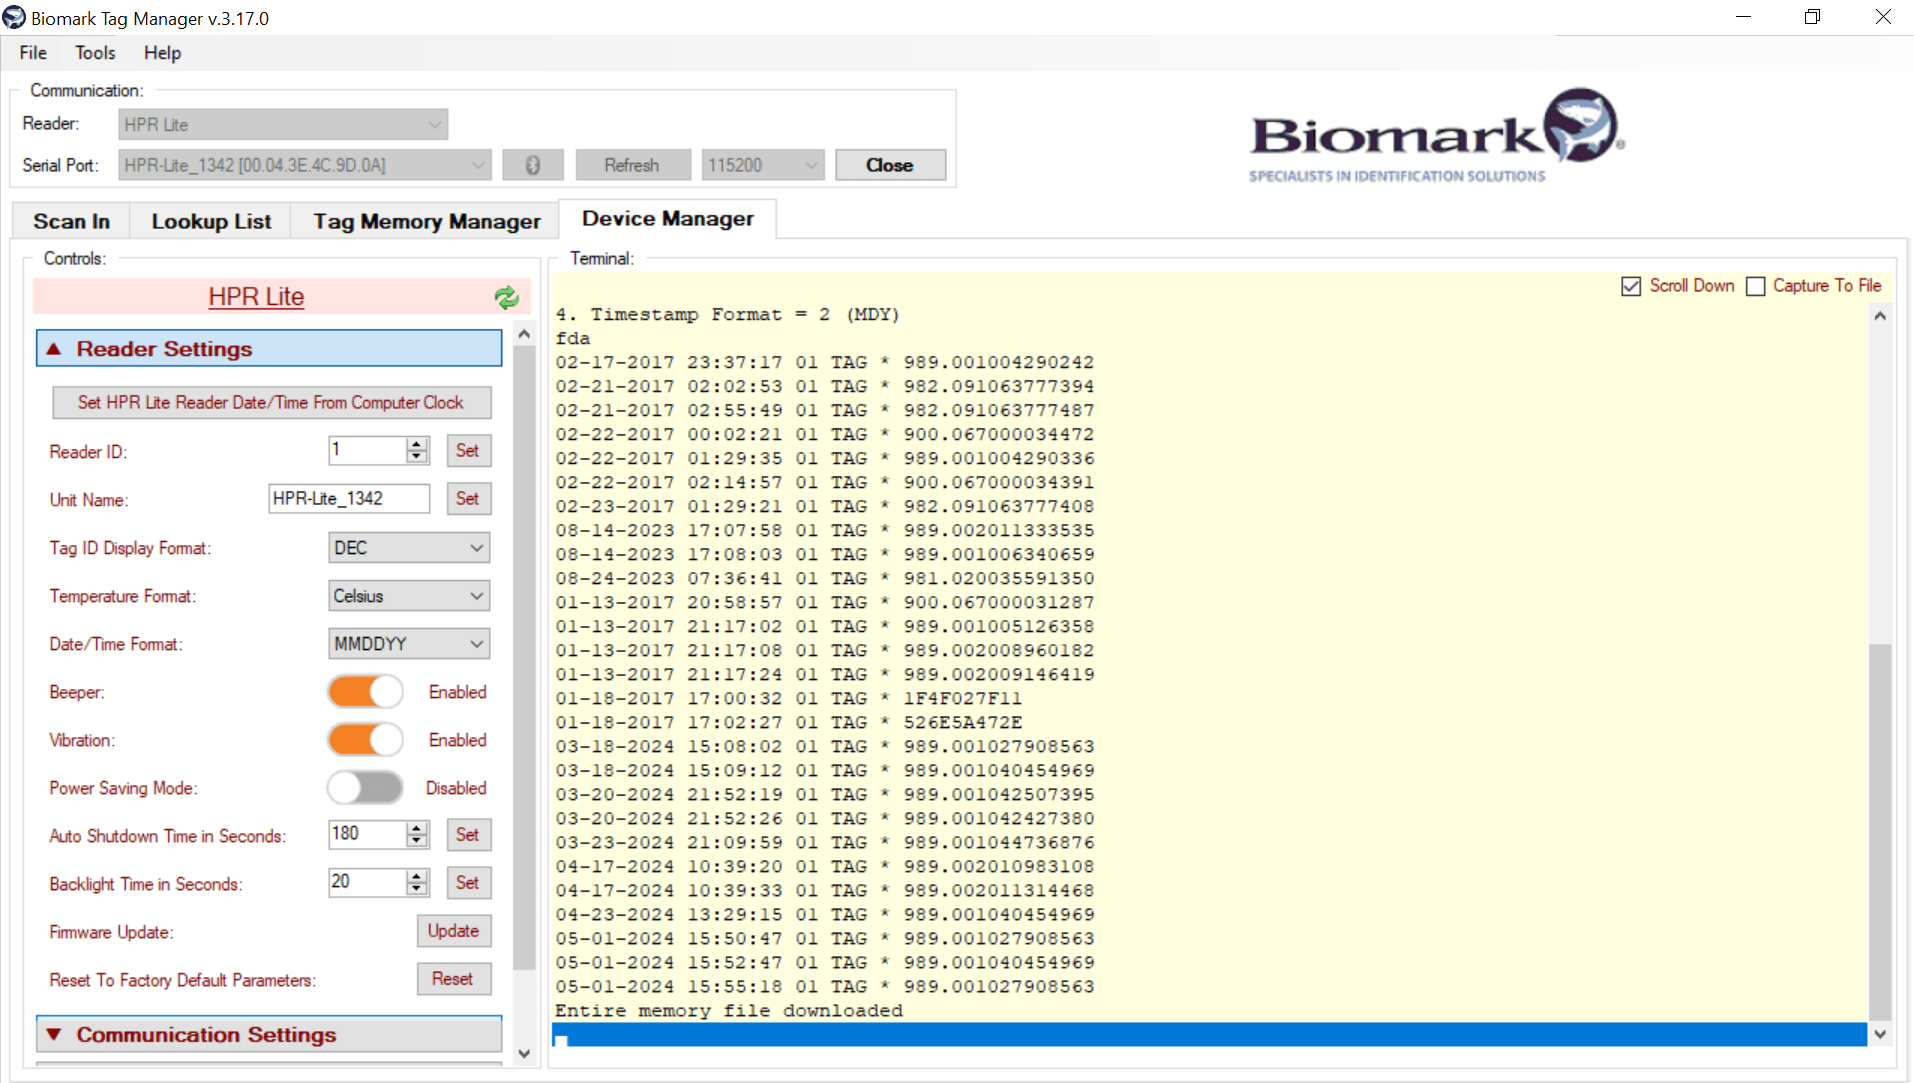Turn on Power Saving Mode switch
The height and width of the screenshot is (1083, 1914).
click(x=366, y=788)
